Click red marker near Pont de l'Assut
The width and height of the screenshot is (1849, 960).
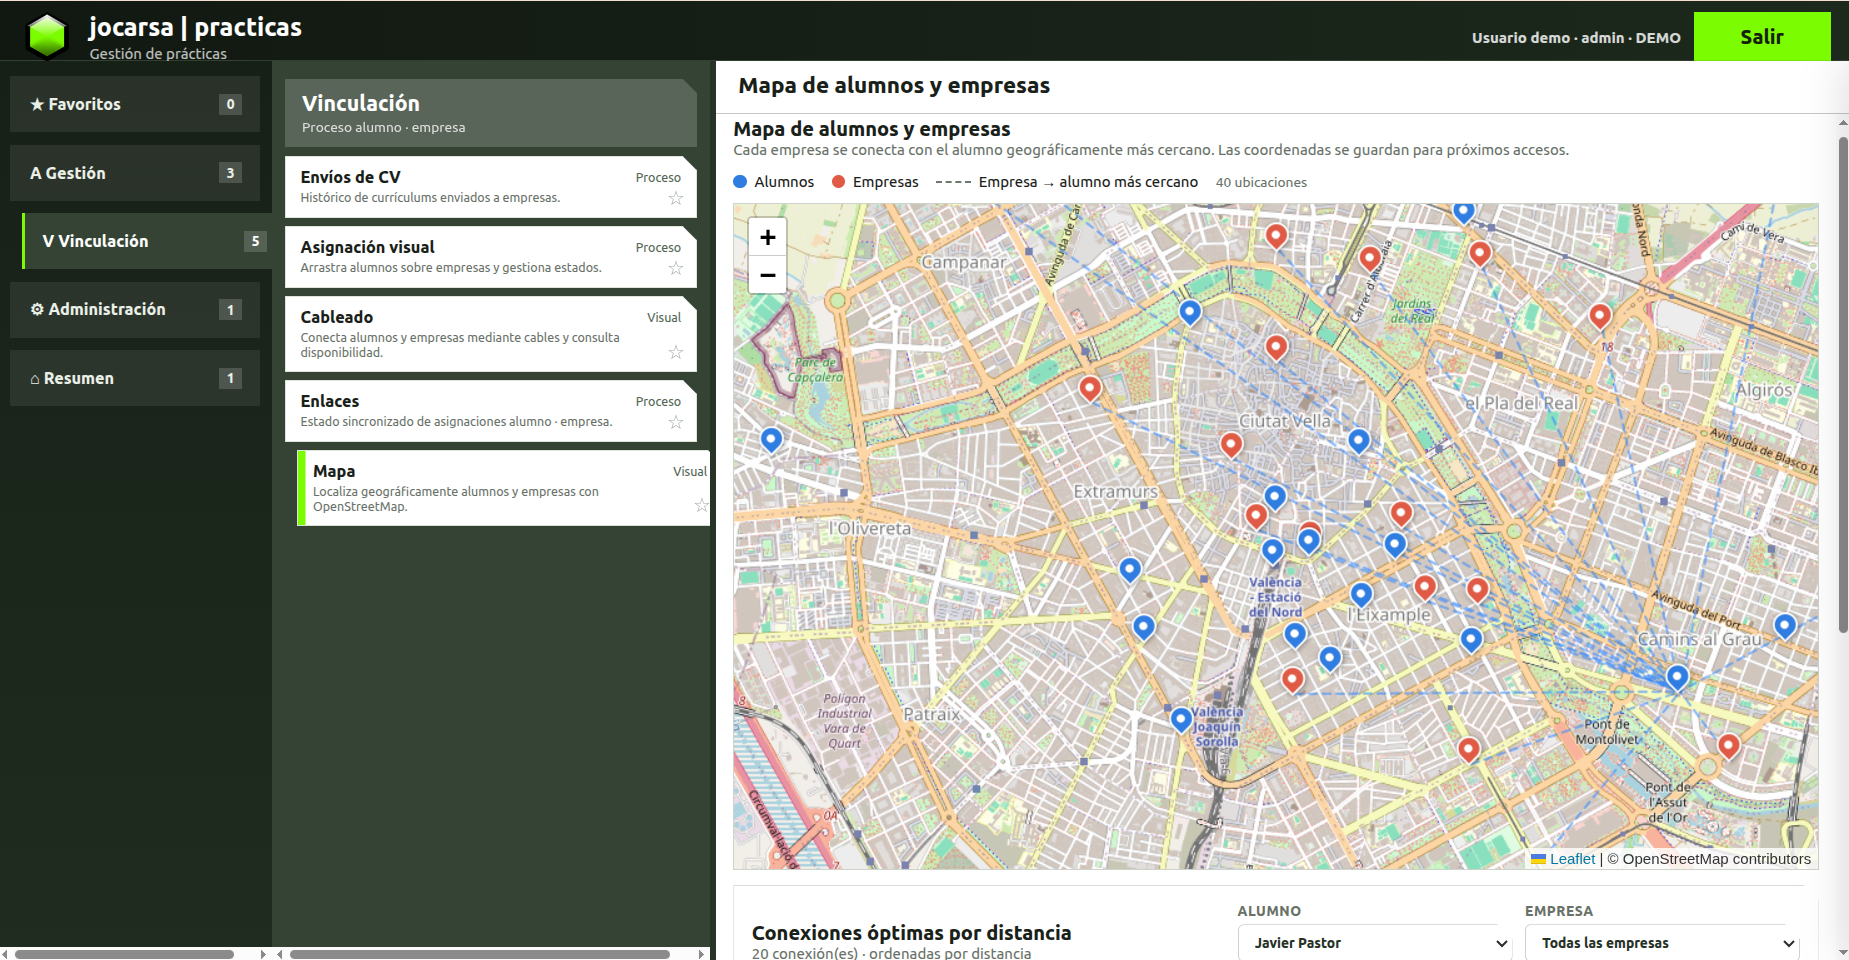(1728, 745)
